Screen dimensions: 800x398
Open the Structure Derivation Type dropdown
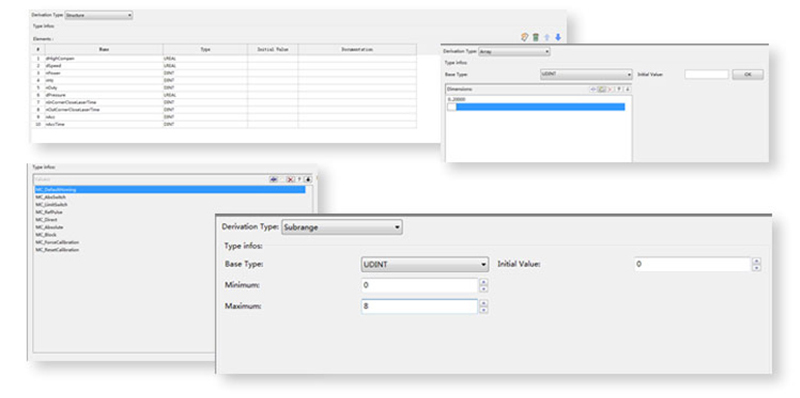(98, 15)
